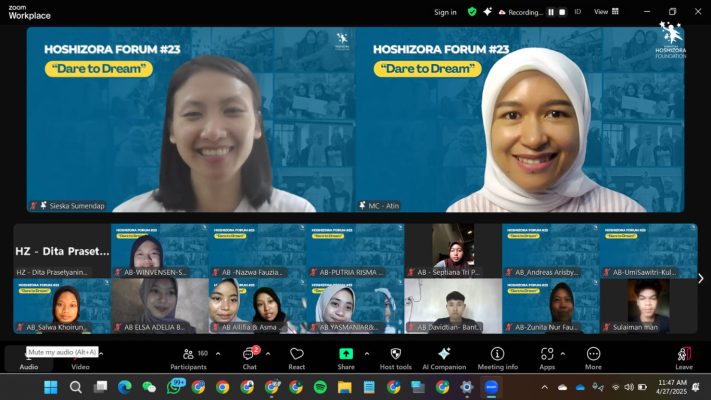Select AB_Andreas Arisby participant tile
711x400 pixels.
click(x=551, y=251)
